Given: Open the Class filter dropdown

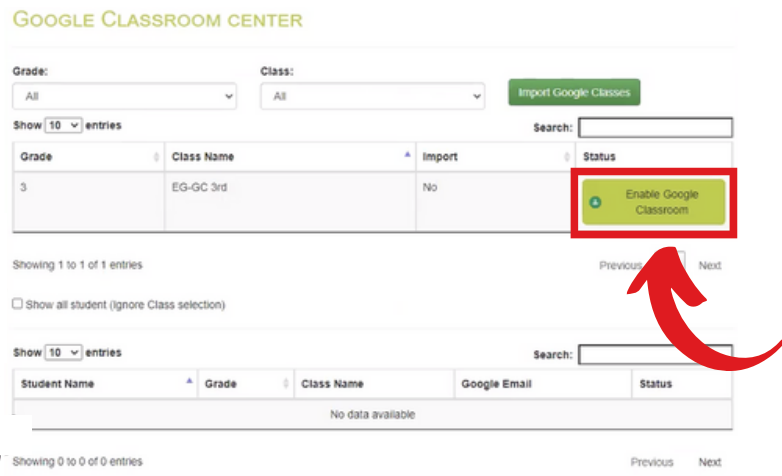Looking at the screenshot, I should point(372,96).
